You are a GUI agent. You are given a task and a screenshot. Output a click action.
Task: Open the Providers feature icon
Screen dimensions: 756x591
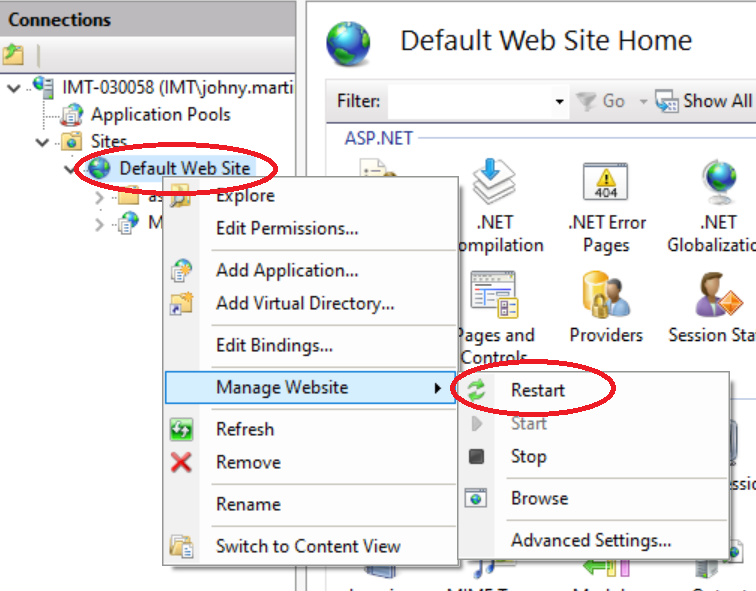[606, 296]
